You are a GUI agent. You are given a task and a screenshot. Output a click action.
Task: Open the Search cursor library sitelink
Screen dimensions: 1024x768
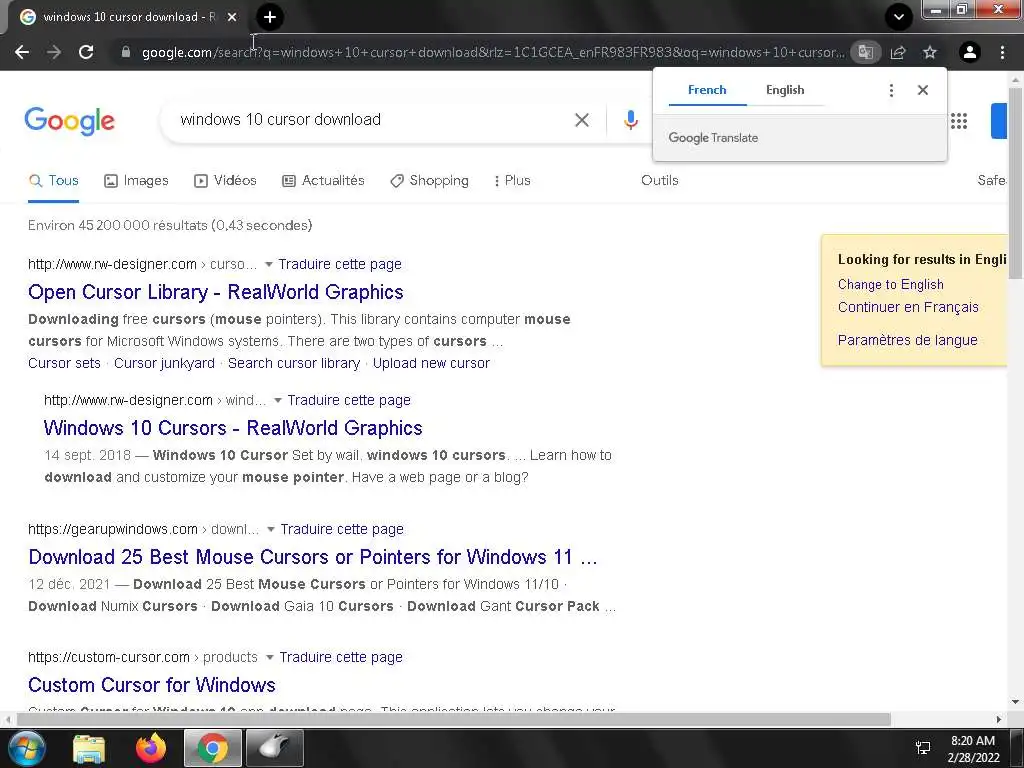tap(294, 363)
